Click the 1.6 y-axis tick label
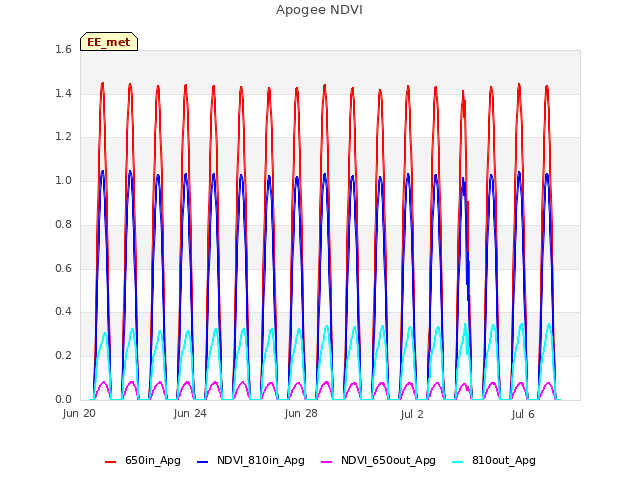 click(63, 49)
